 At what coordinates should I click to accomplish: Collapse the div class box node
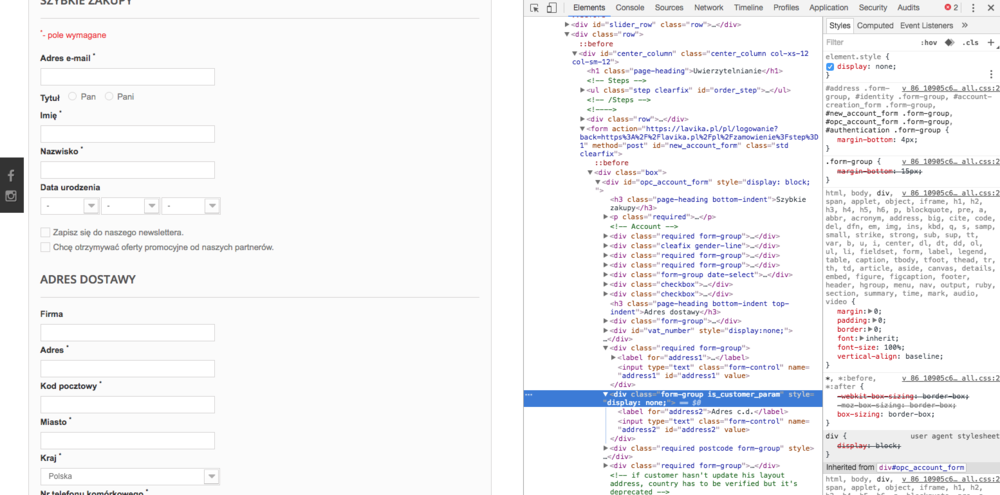[590, 172]
